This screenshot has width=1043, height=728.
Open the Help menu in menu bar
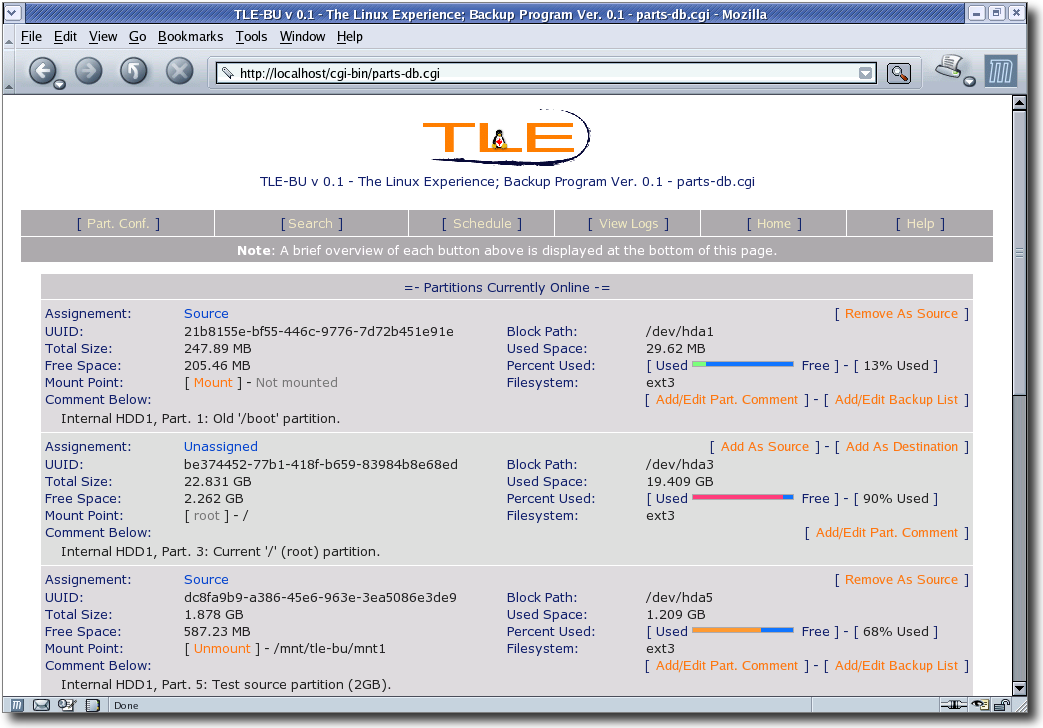(349, 37)
